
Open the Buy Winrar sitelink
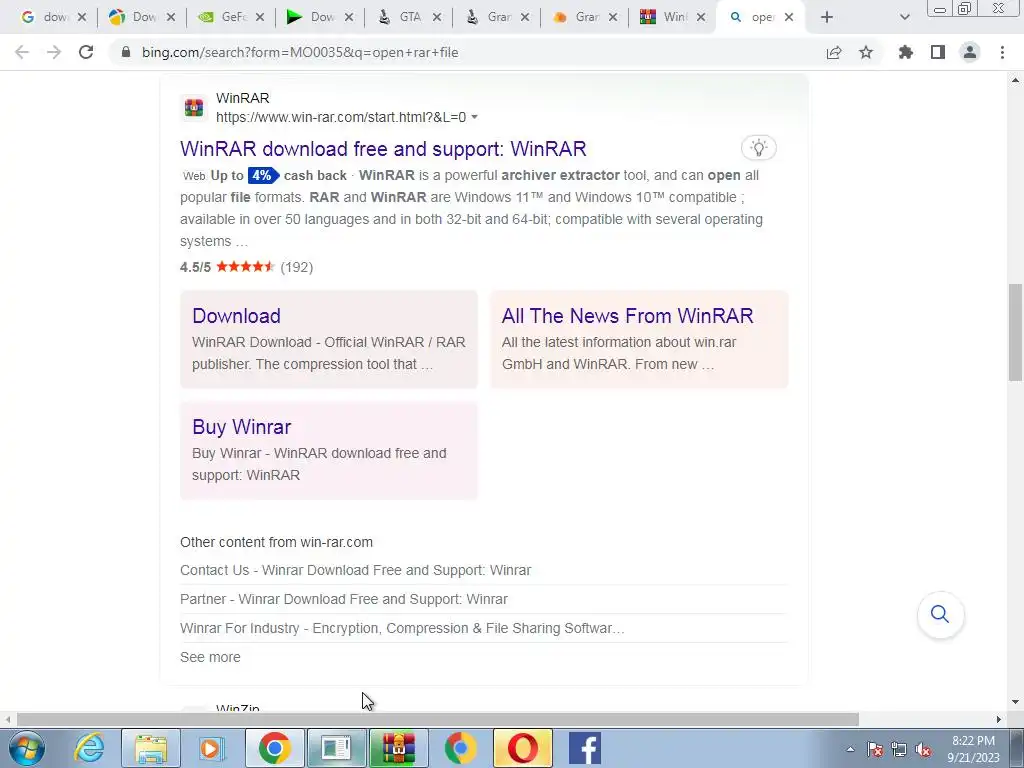(242, 427)
